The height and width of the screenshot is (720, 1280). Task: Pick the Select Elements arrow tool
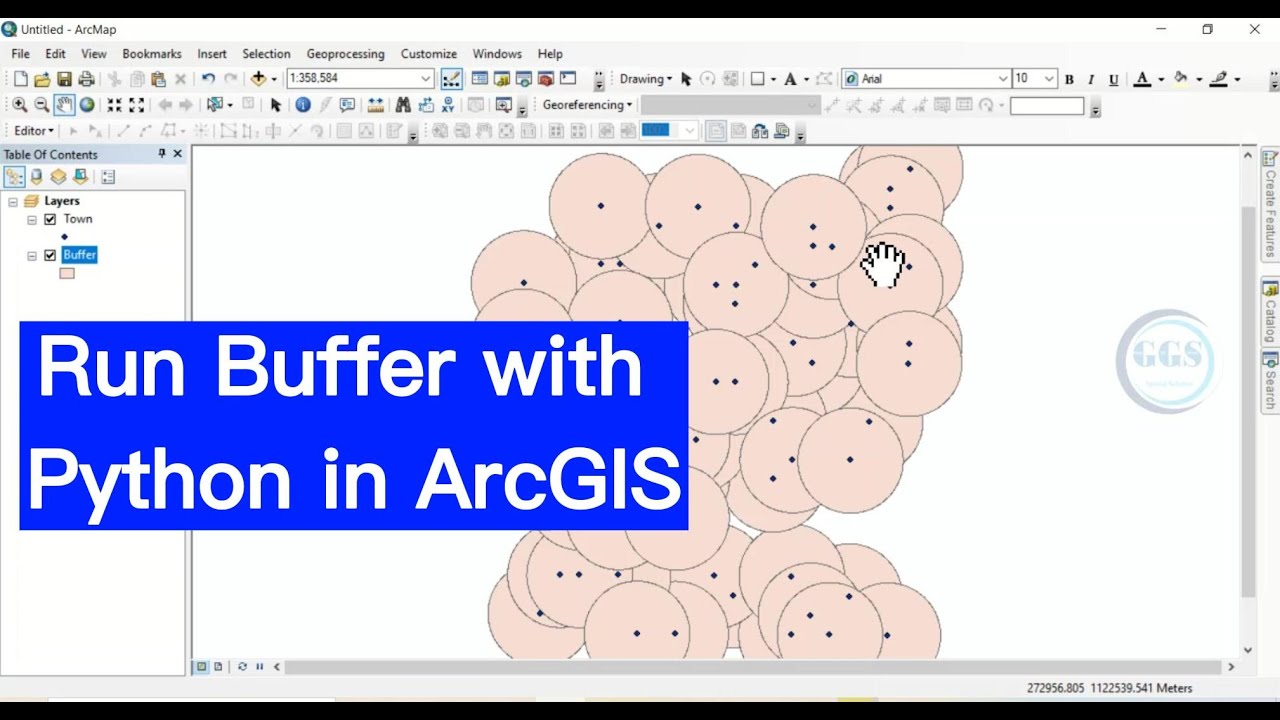coord(275,105)
